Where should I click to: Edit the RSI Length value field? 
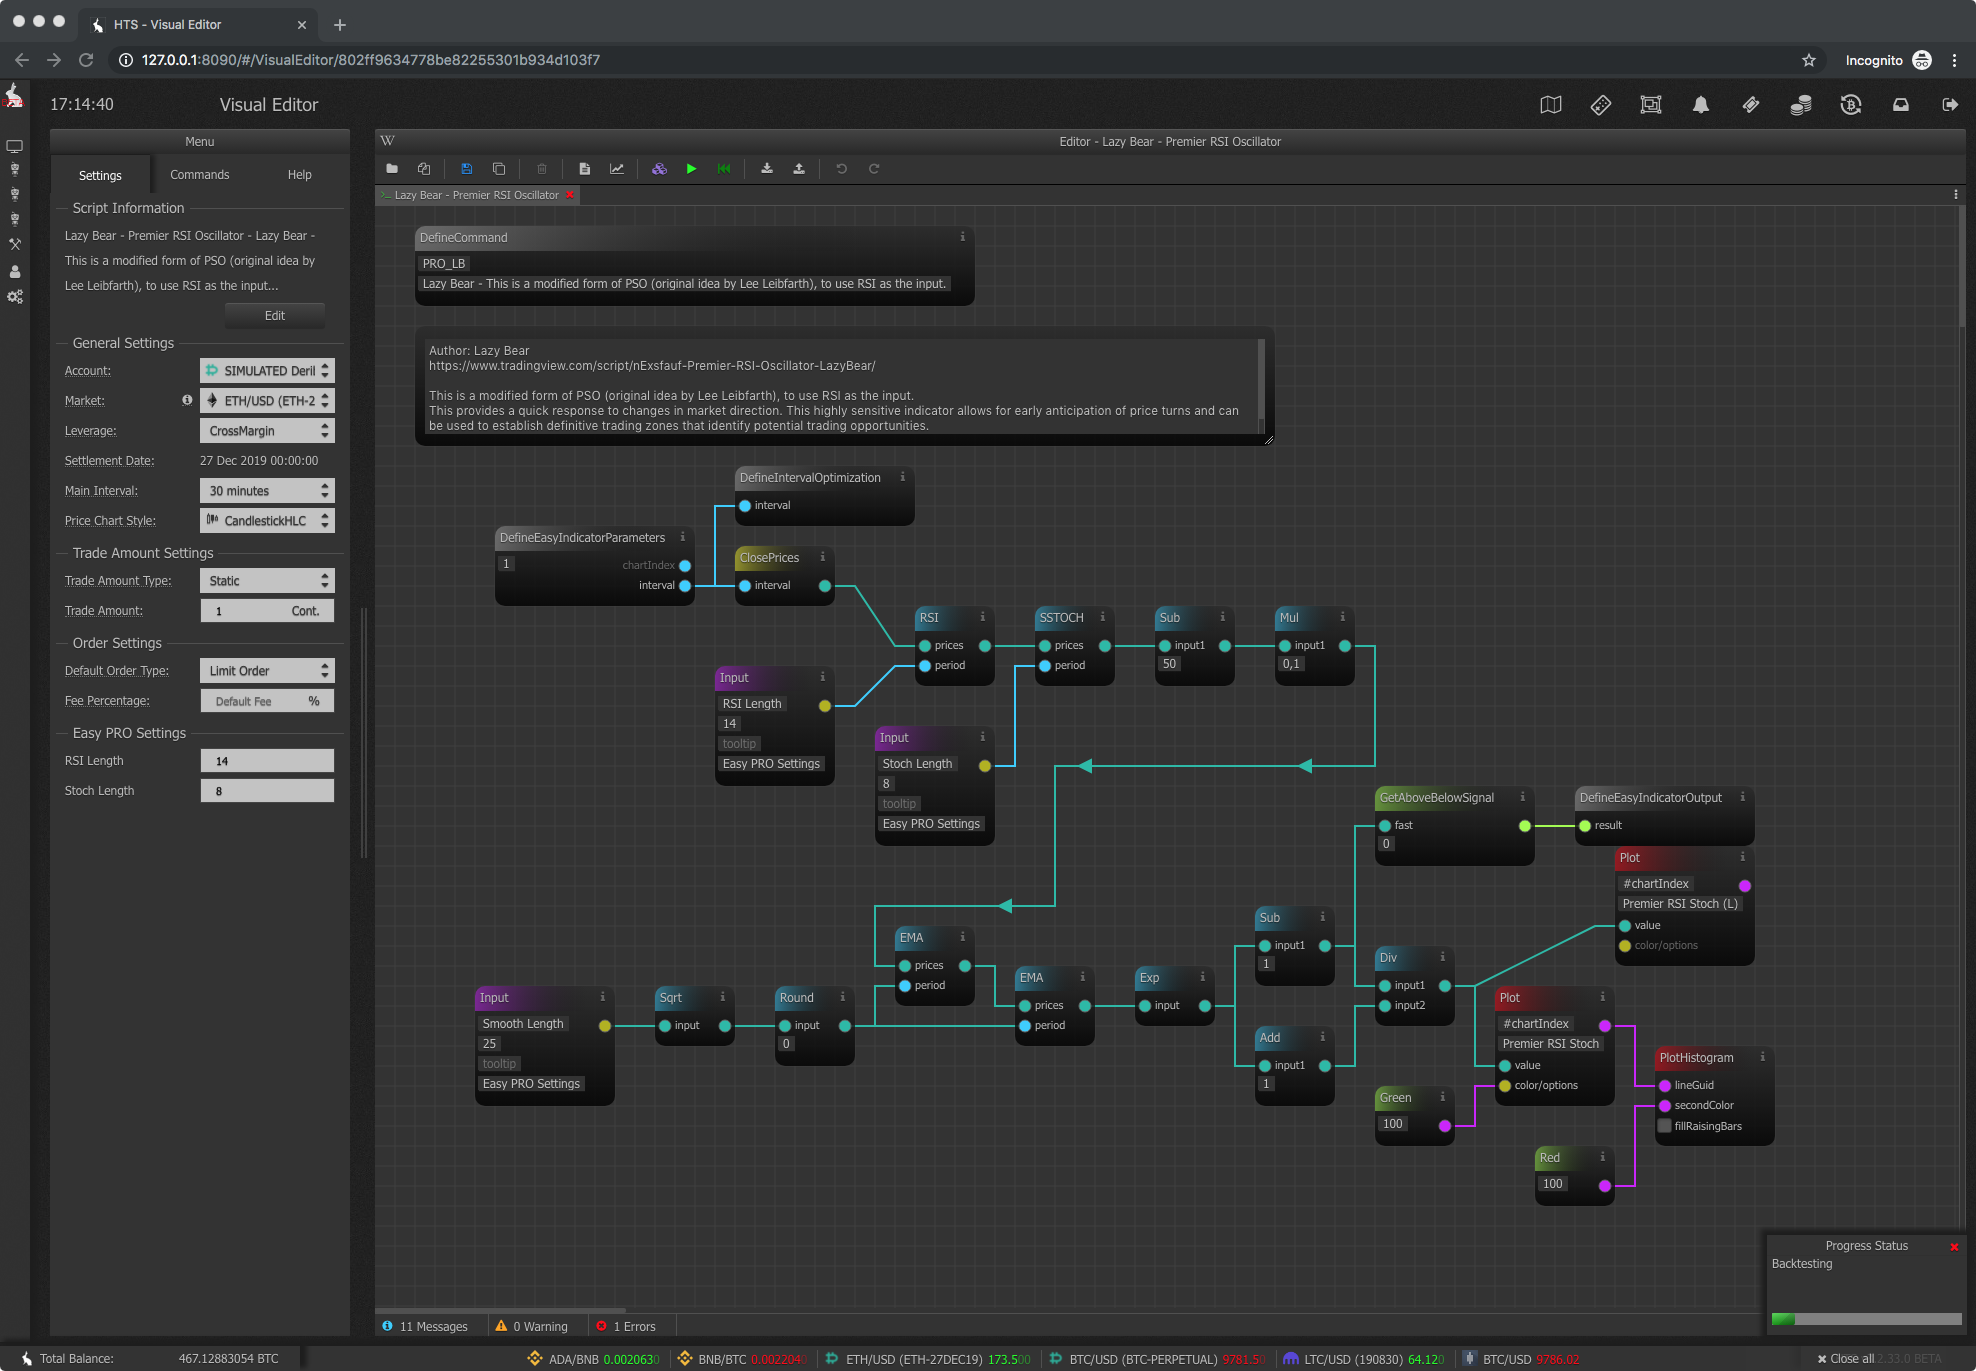267,760
